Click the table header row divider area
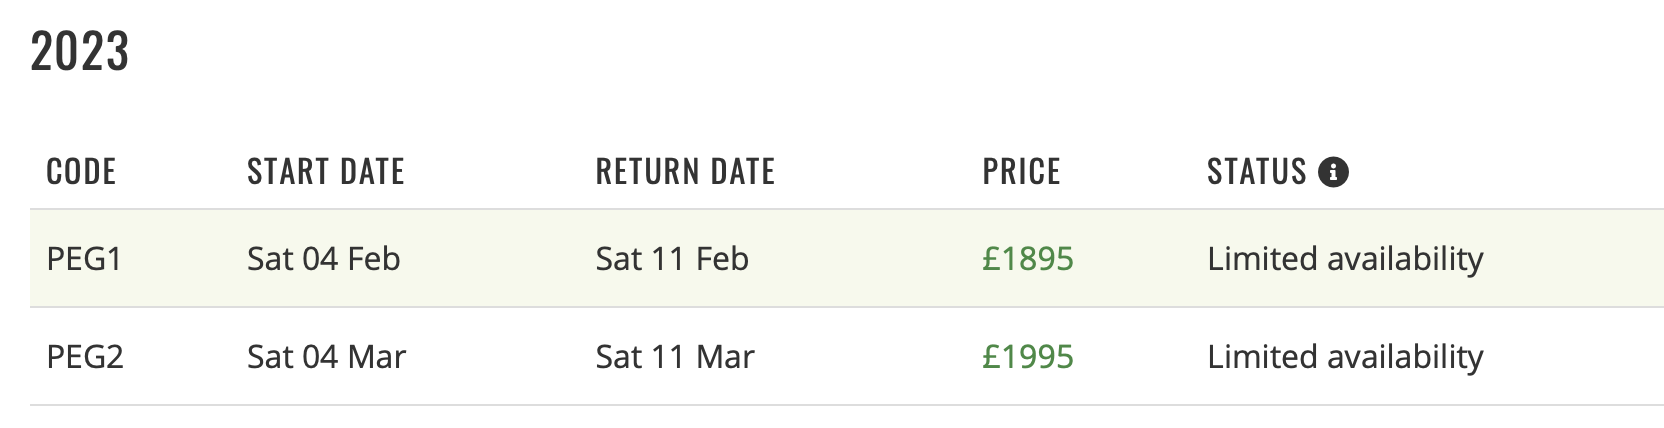Viewport: 1664px width, 428px height. coord(847,209)
